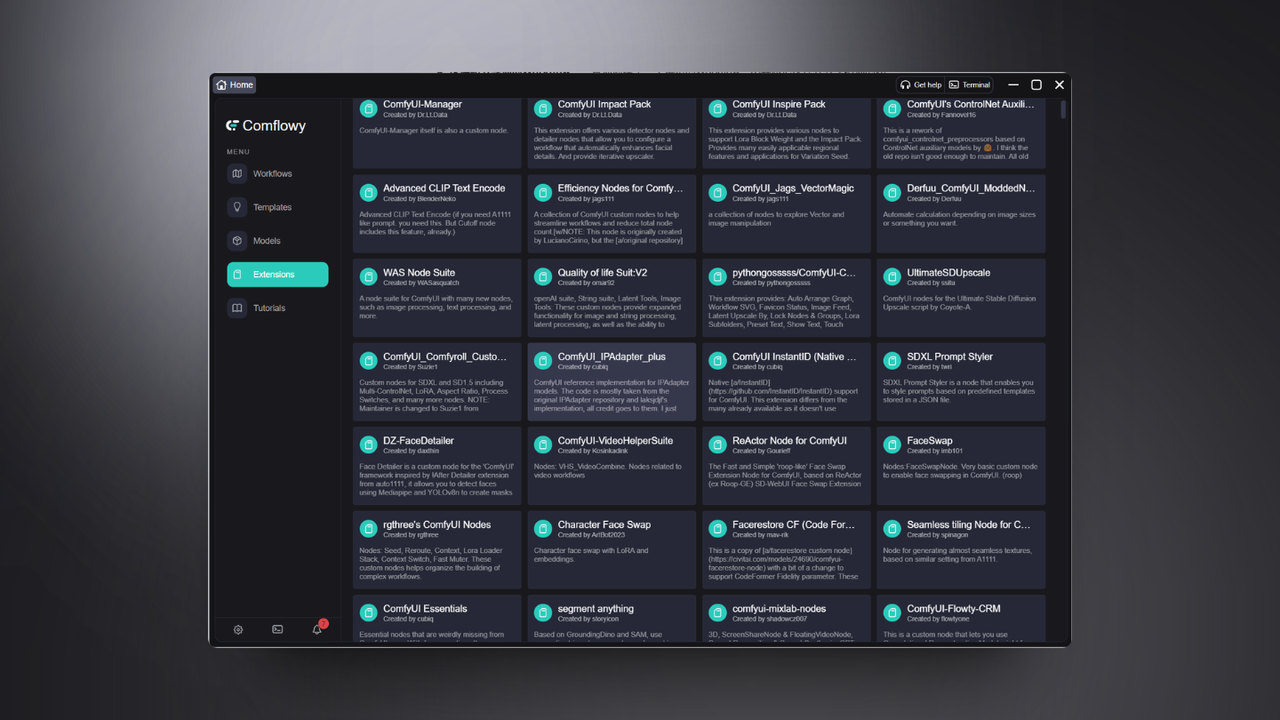This screenshot has width=1280, height=720.
Task: Click the FaceSwap extension icon
Action: click(892, 444)
